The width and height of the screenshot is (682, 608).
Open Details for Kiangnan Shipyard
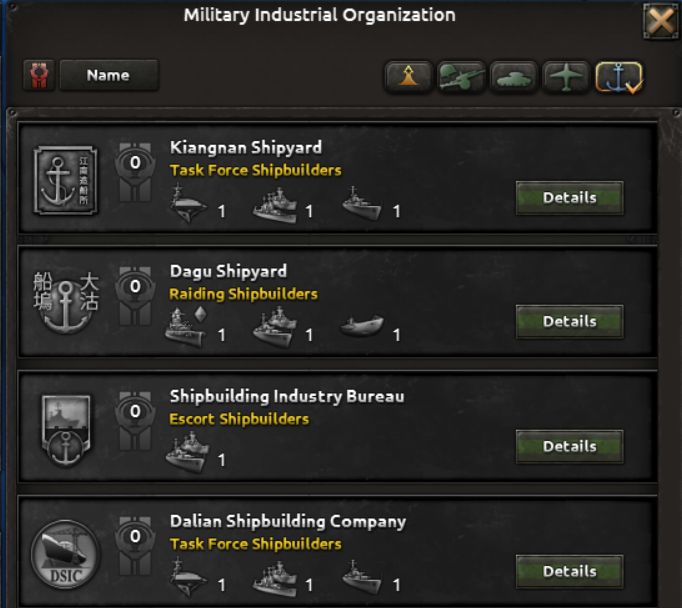[569, 198]
